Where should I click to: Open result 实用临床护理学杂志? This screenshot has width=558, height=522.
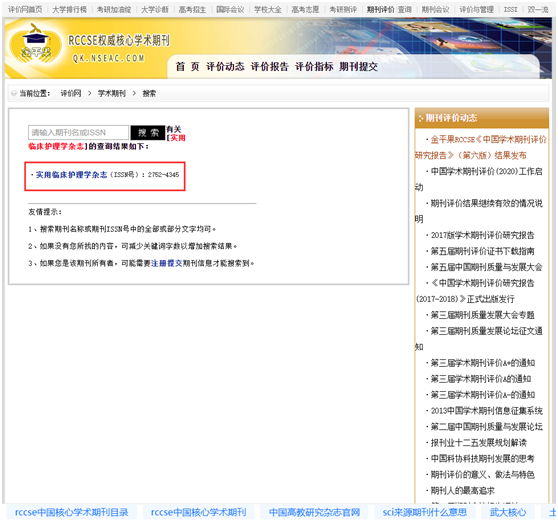pos(72,175)
